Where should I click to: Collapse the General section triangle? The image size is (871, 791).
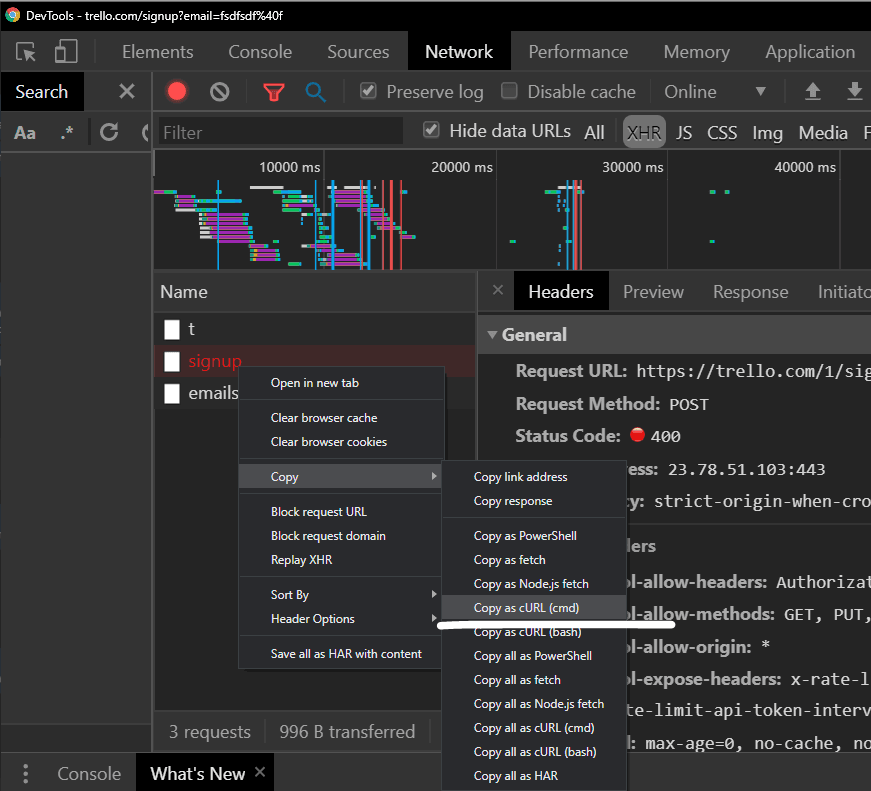coord(492,334)
